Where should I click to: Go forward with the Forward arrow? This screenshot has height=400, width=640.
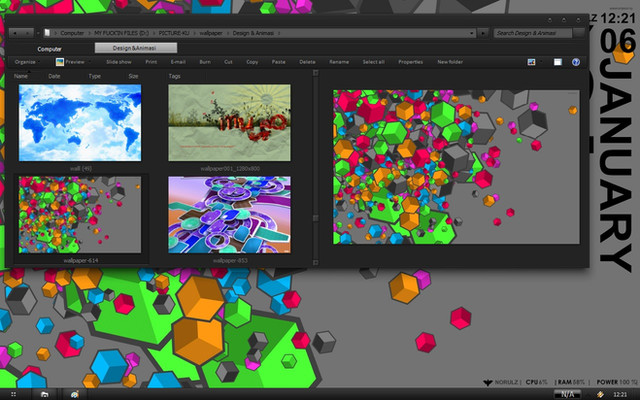[x=27, y=33]
